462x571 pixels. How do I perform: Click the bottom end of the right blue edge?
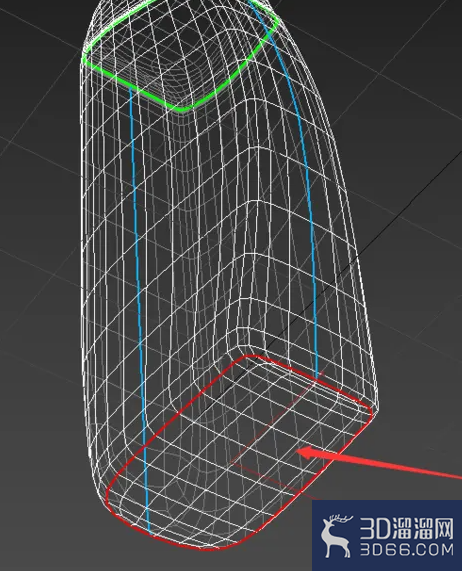click(317, 375)
